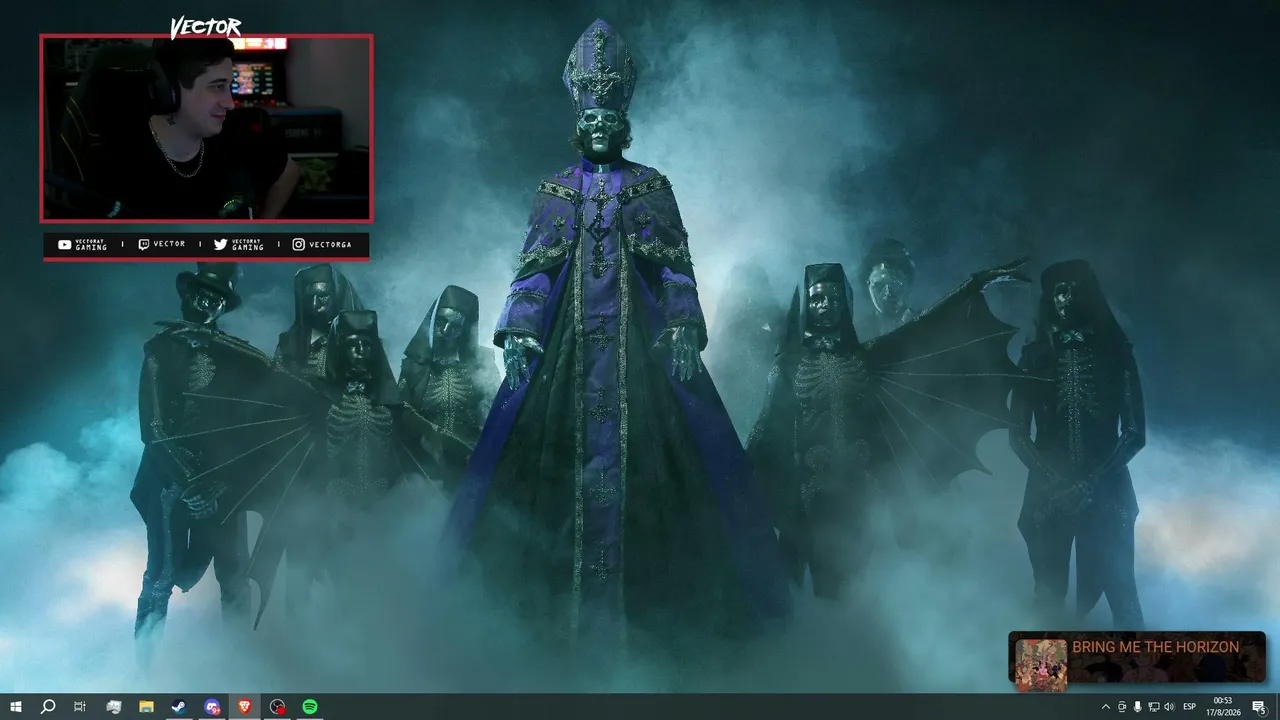Show hidden system tray icons
1280x720 pixels.
coord(1105,707)
